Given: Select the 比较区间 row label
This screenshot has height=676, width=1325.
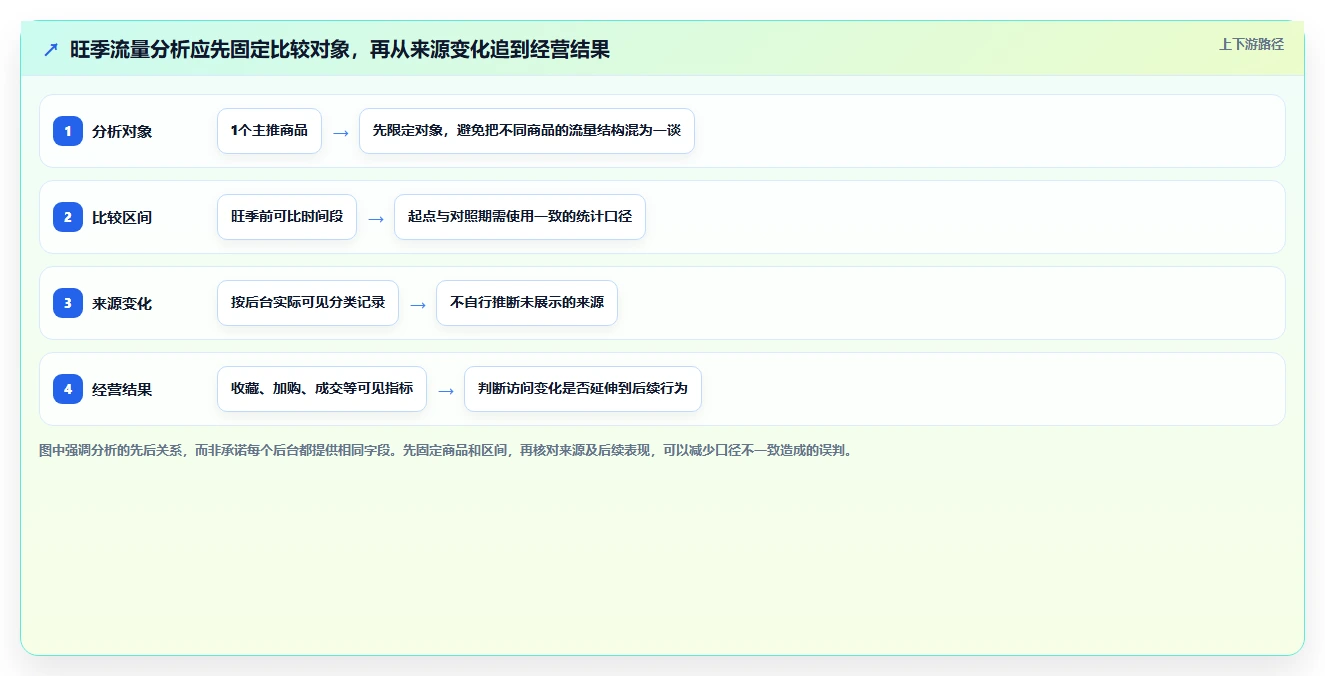Looking at the screenshot, I should click(122, 217).
